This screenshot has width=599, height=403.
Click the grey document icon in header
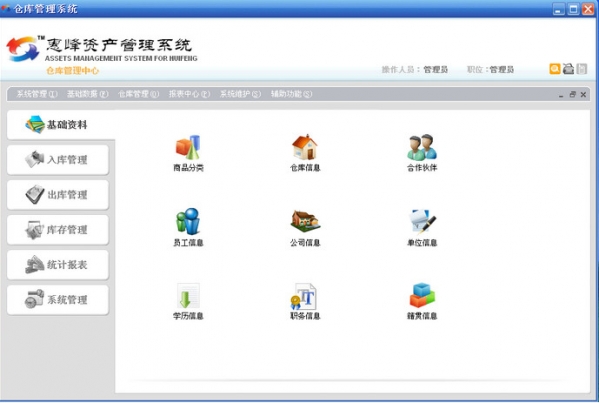tap(581, 69)
